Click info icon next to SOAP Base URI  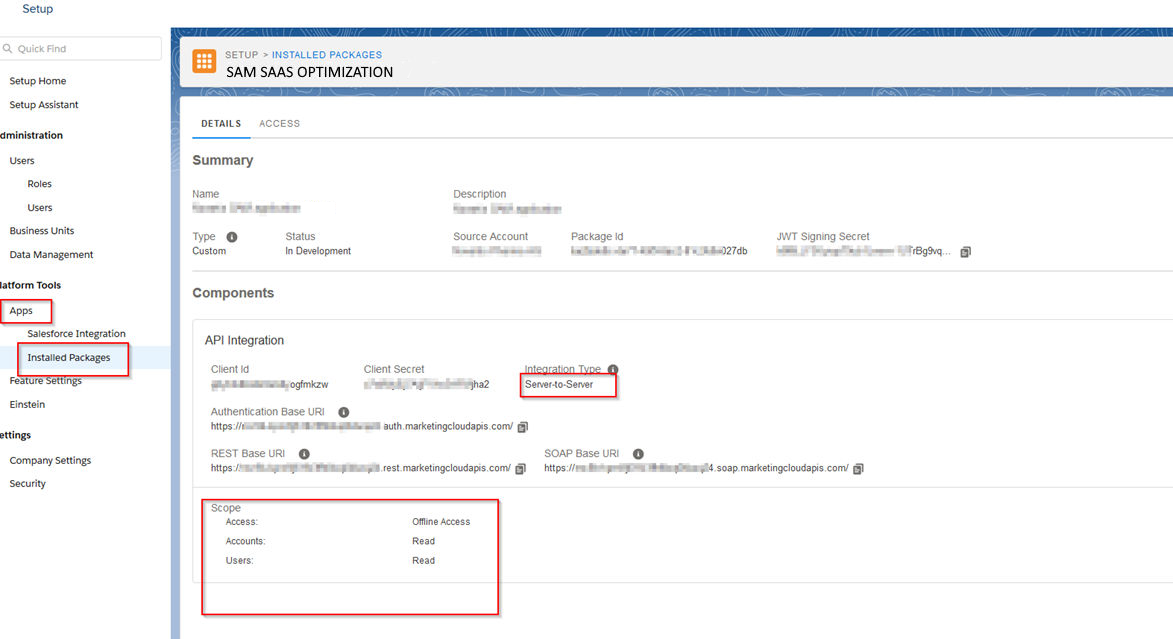tap(638, 454)
